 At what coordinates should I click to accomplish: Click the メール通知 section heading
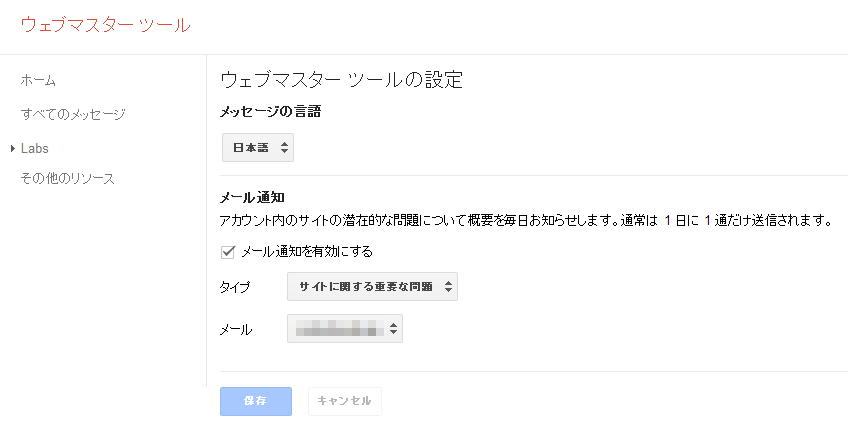click(253, 197)
